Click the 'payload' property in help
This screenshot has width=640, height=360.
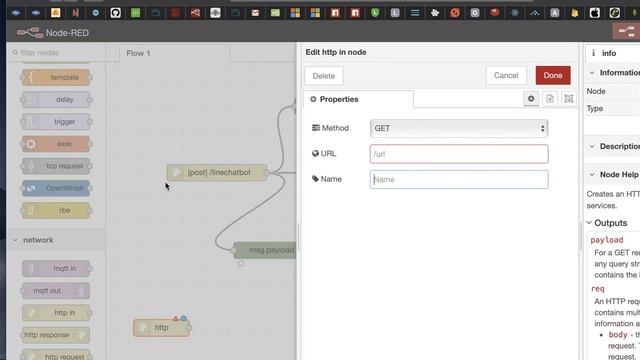pyautogui.click(x=607, y=240)
